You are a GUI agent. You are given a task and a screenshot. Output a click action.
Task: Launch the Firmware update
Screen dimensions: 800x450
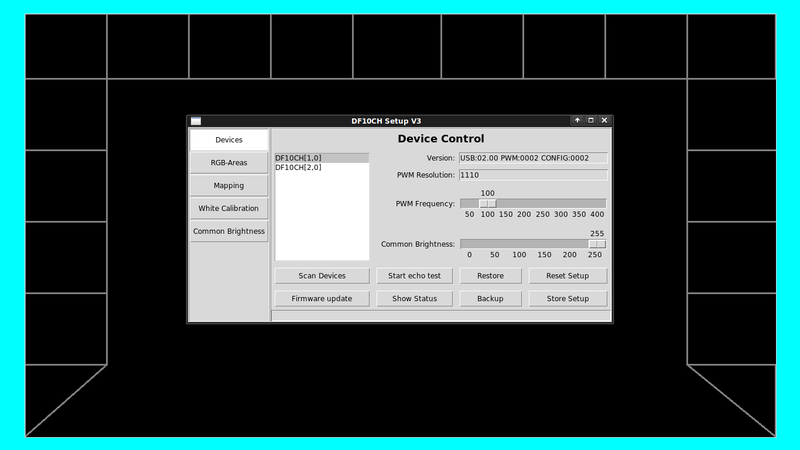coord(322,298)
